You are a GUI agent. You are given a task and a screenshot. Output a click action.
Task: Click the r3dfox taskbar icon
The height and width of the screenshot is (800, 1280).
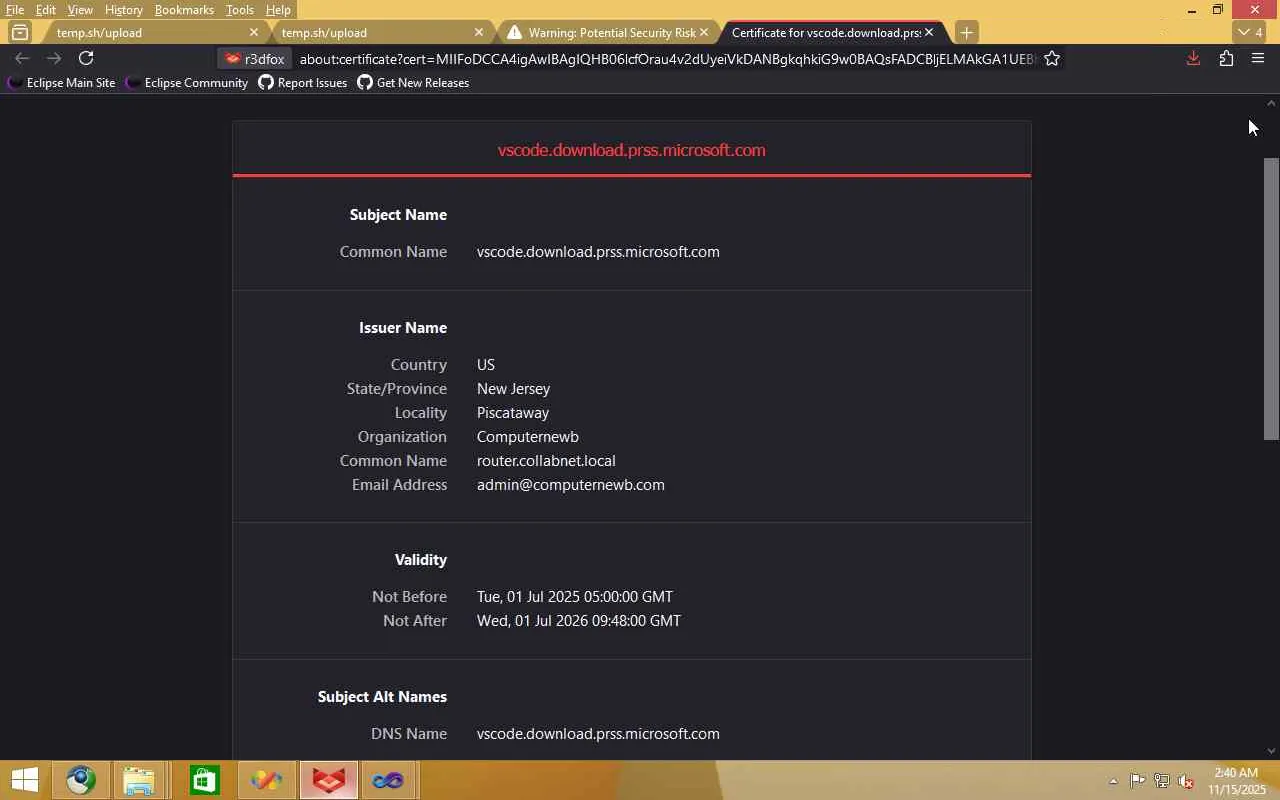point(328,780)
